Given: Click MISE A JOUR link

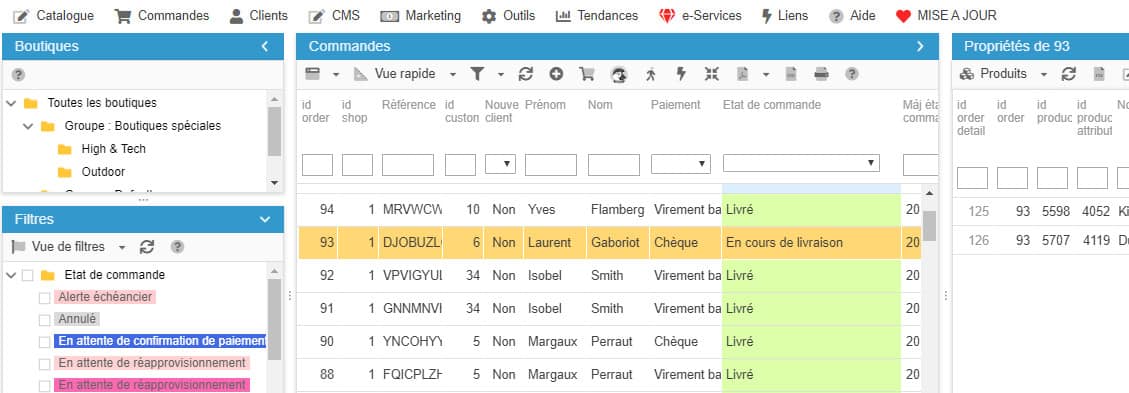Looking at the screenshot, I should click(x=947, y=16).
